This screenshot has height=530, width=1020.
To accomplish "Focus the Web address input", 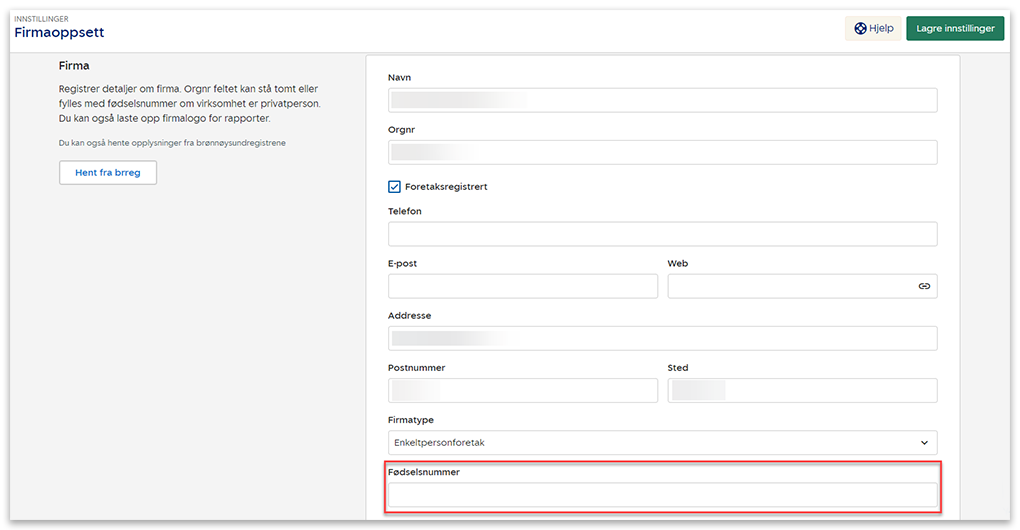I will click(790, 286).
